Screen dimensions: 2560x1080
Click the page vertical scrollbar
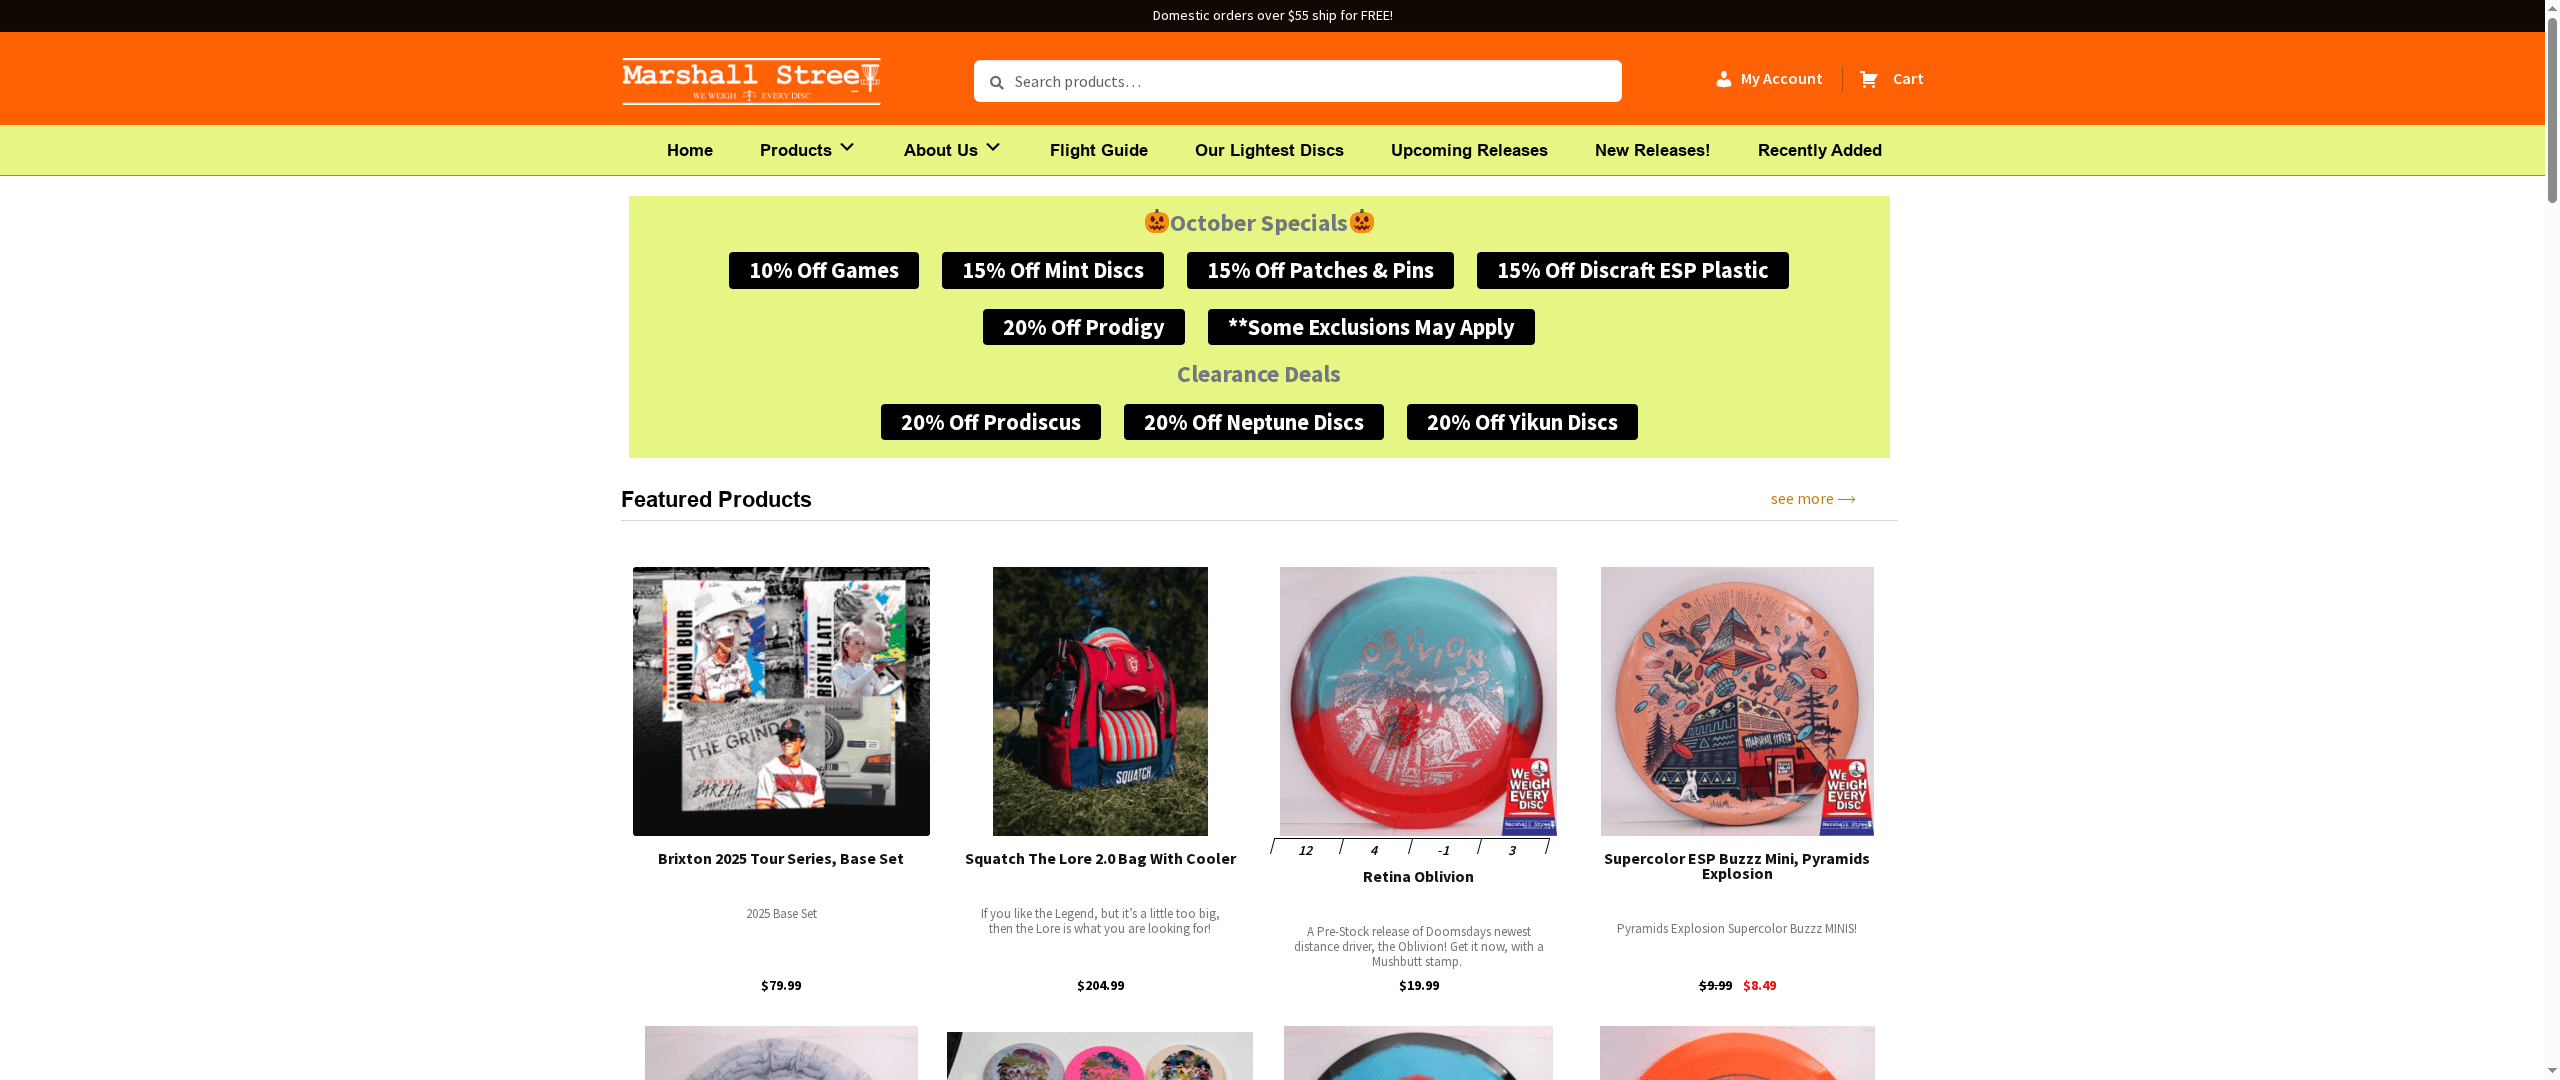pyautogui.click(x=2552, y=540)
